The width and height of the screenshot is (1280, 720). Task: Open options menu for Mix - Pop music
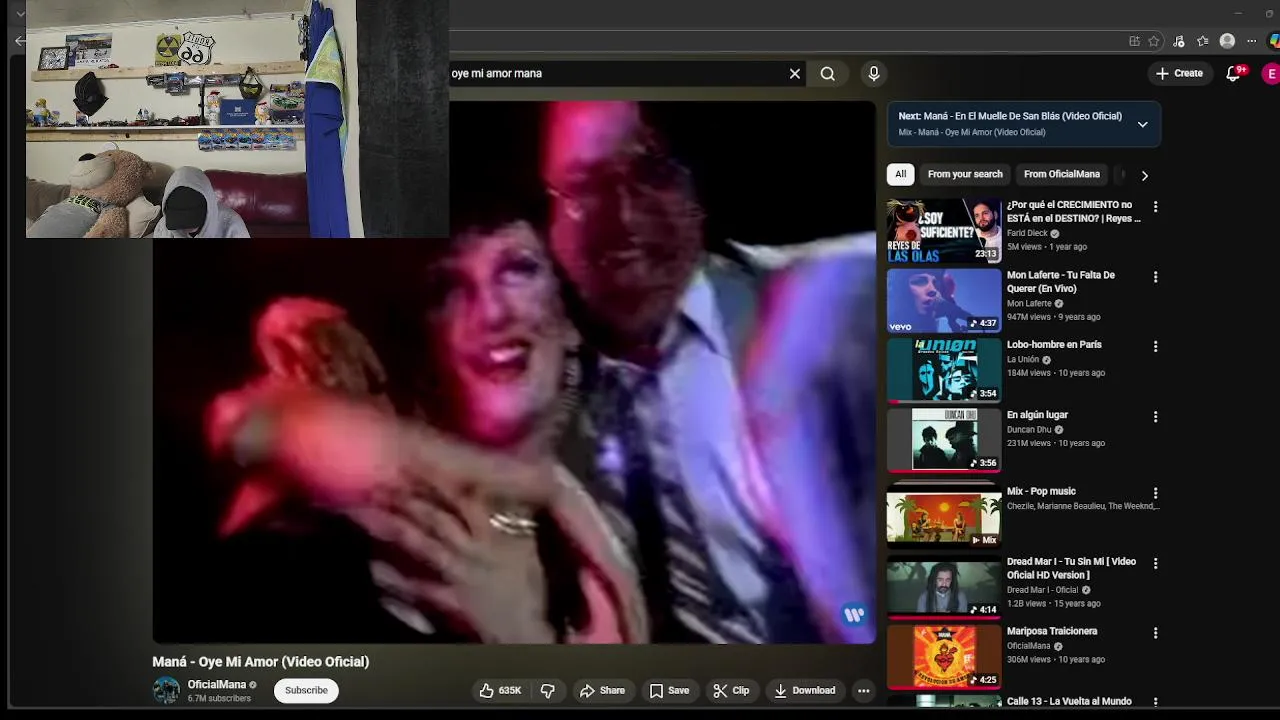click(x=1155, y=493)
